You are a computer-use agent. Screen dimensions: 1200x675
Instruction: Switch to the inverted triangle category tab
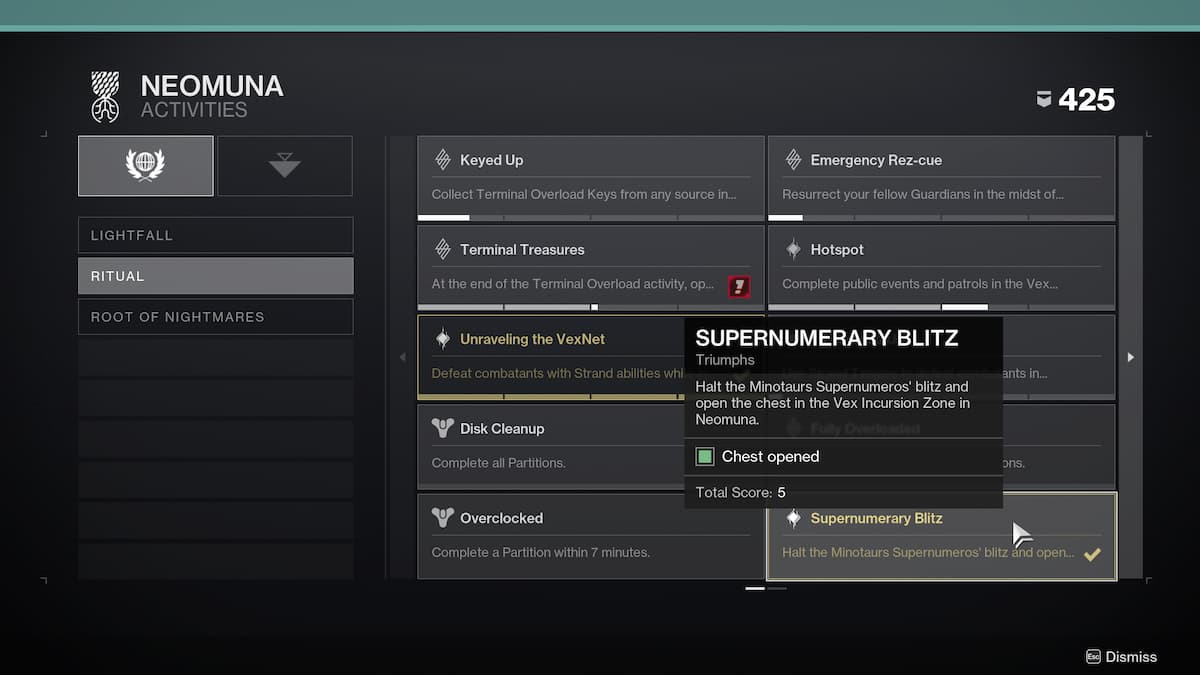(285, 165)
